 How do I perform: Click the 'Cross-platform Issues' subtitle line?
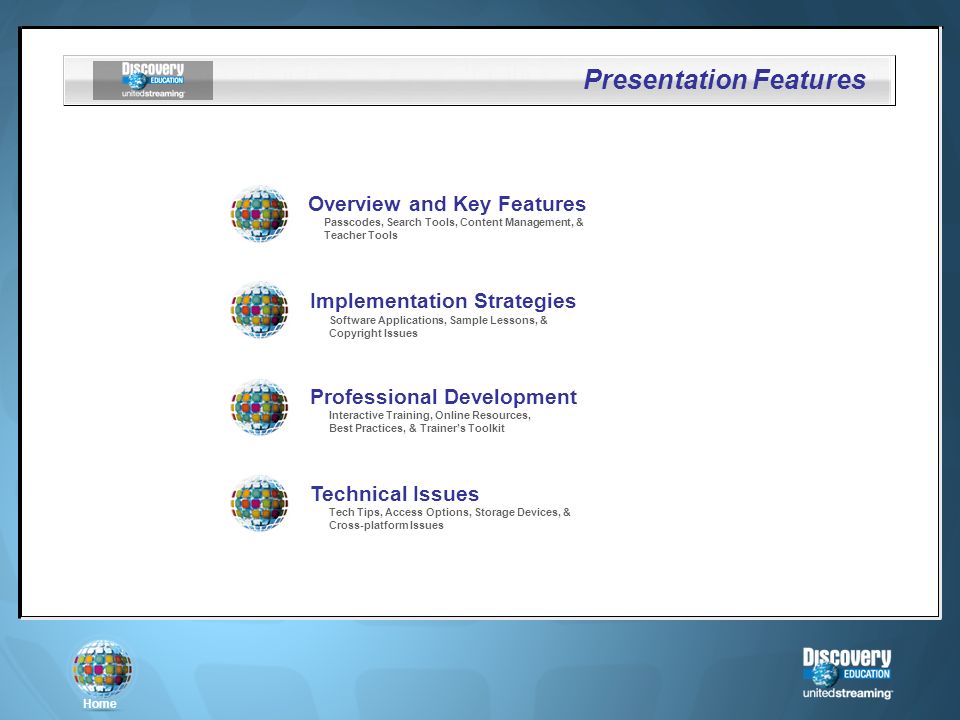(x=386, y=525)
